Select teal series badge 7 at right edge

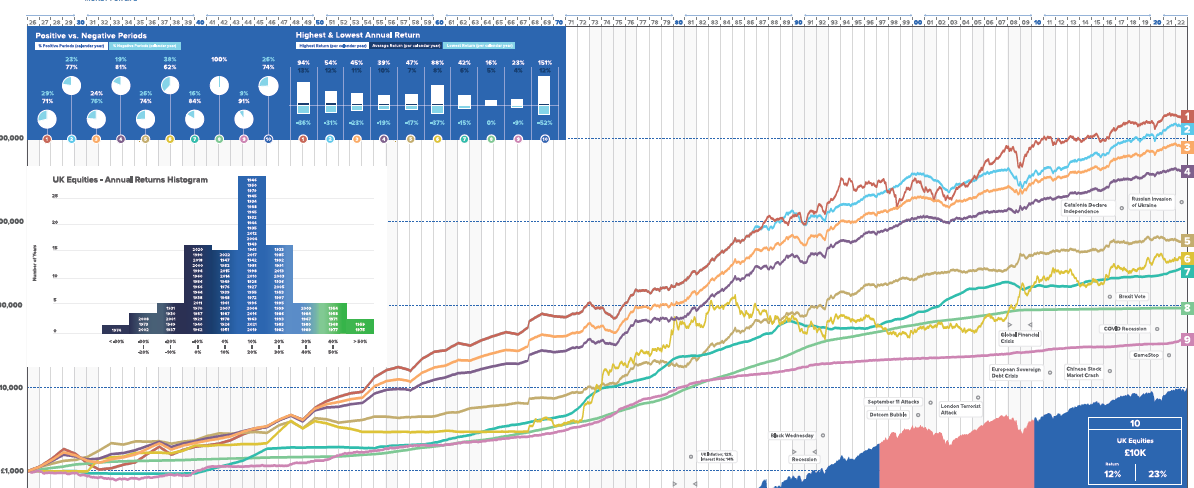click(x=1186, y=272)
